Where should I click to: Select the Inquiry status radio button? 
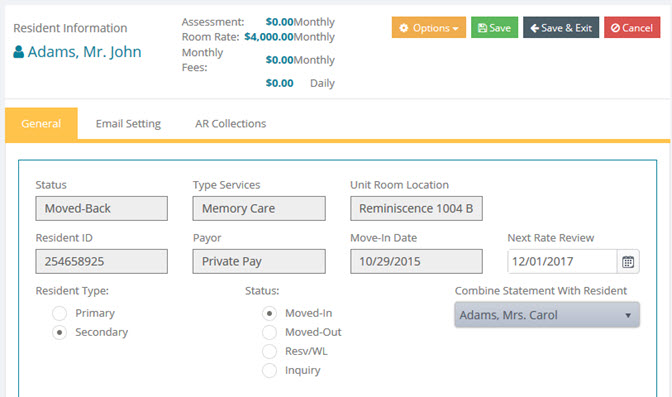tap(269, 370)
